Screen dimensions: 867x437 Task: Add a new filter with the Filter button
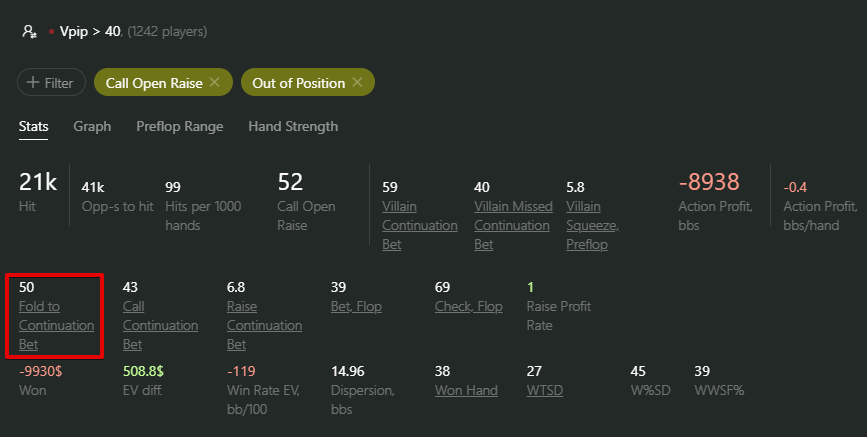click(x=51, y=82)
